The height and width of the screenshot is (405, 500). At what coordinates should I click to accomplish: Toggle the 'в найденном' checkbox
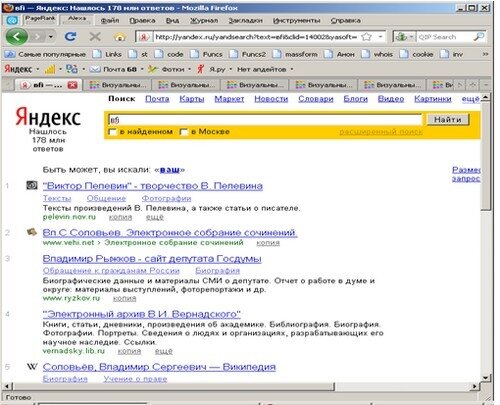(x=112, y=132)
